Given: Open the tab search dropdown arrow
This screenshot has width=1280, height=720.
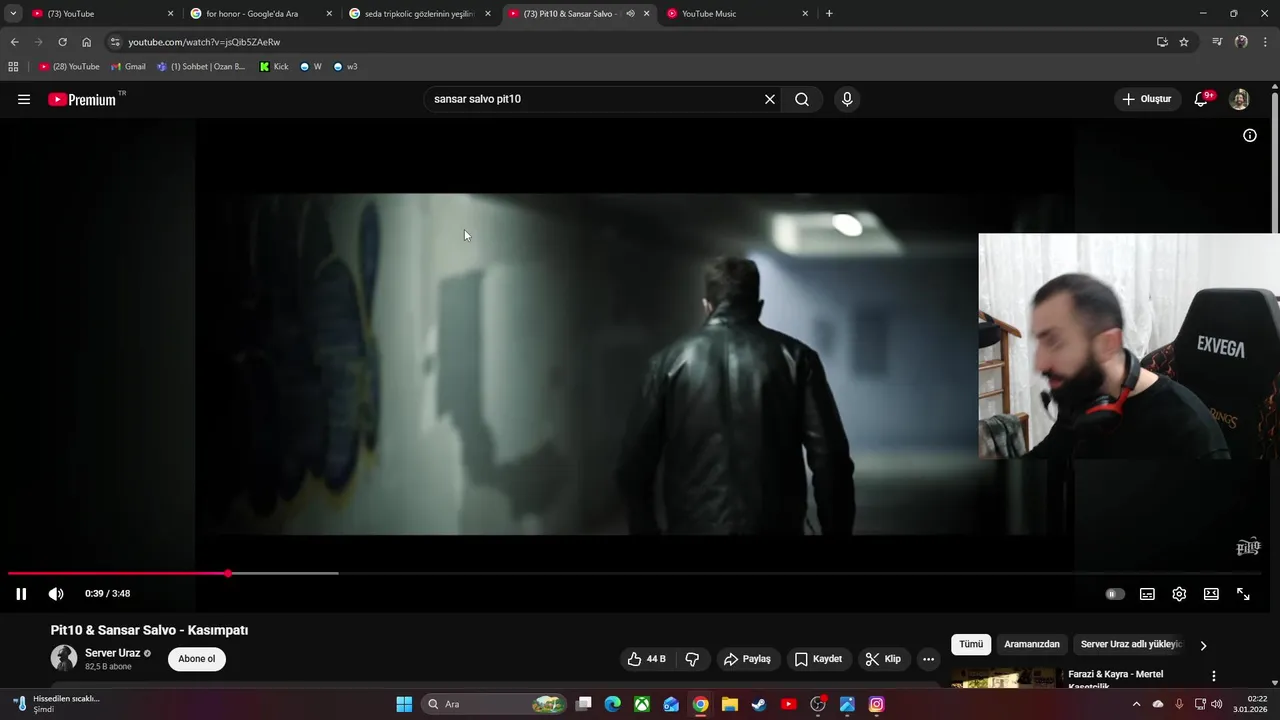Looking at the screenshot, I should [13, 14].
